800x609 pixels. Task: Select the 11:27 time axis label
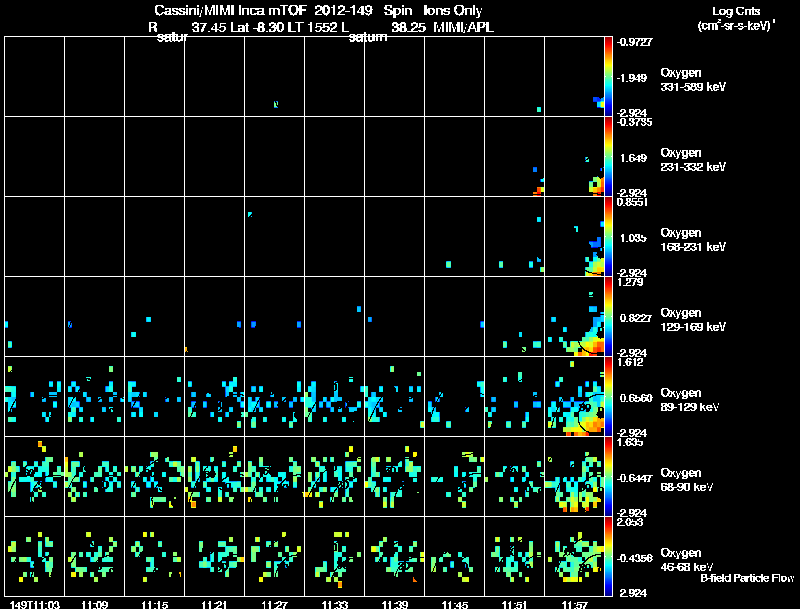(x=274, y=604)
